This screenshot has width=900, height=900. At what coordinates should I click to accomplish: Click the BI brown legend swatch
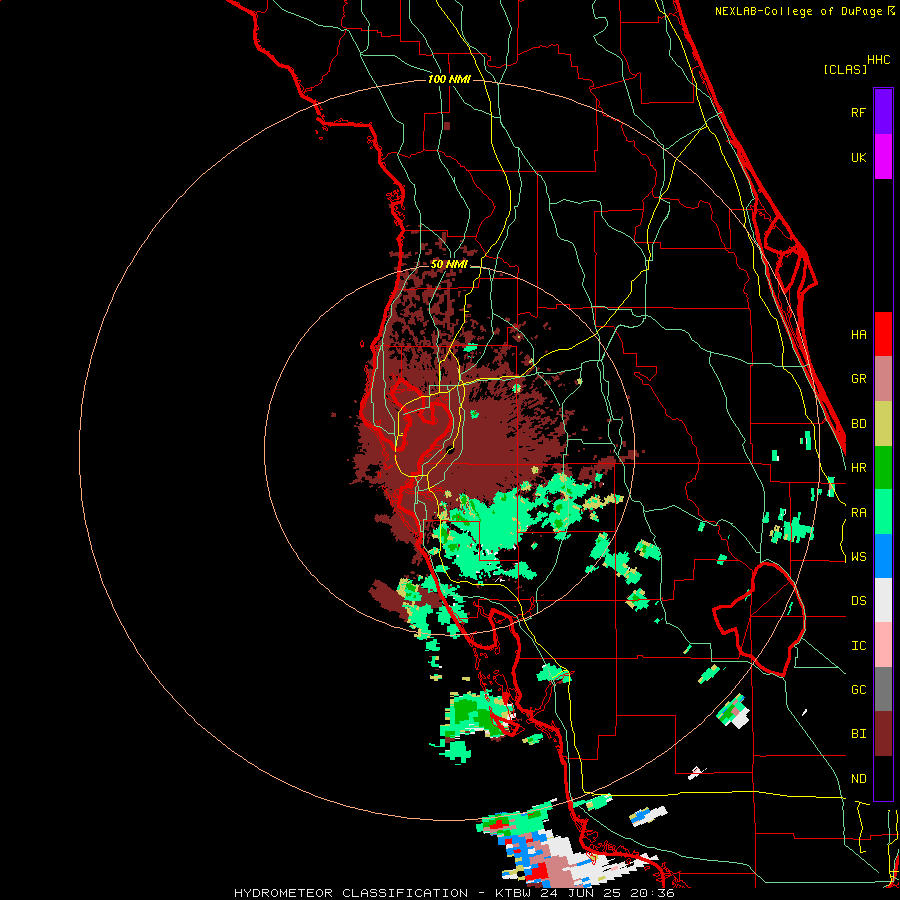click(x=883, y=734)
